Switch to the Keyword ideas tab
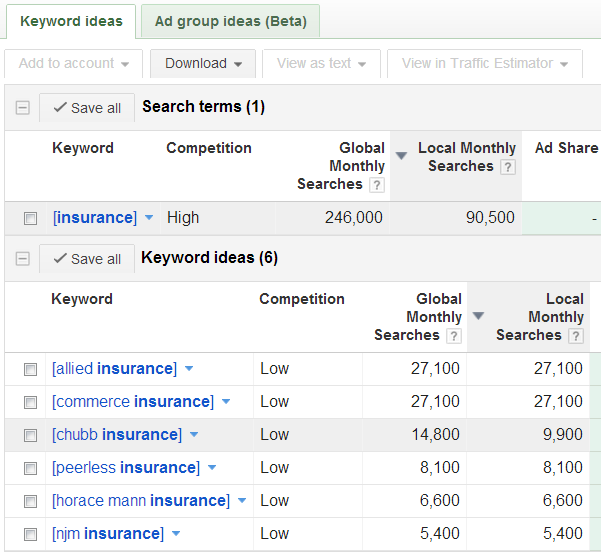The height and width of the screenshot is (558, 601). tap(71, 21)
